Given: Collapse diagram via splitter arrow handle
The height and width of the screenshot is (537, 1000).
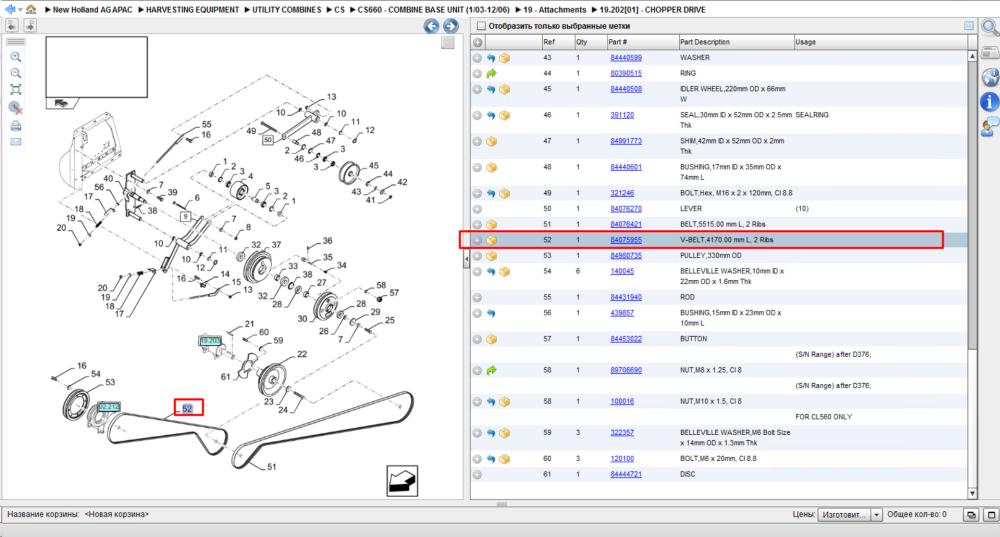Looking at the screenshot, I should pos(466,258).
